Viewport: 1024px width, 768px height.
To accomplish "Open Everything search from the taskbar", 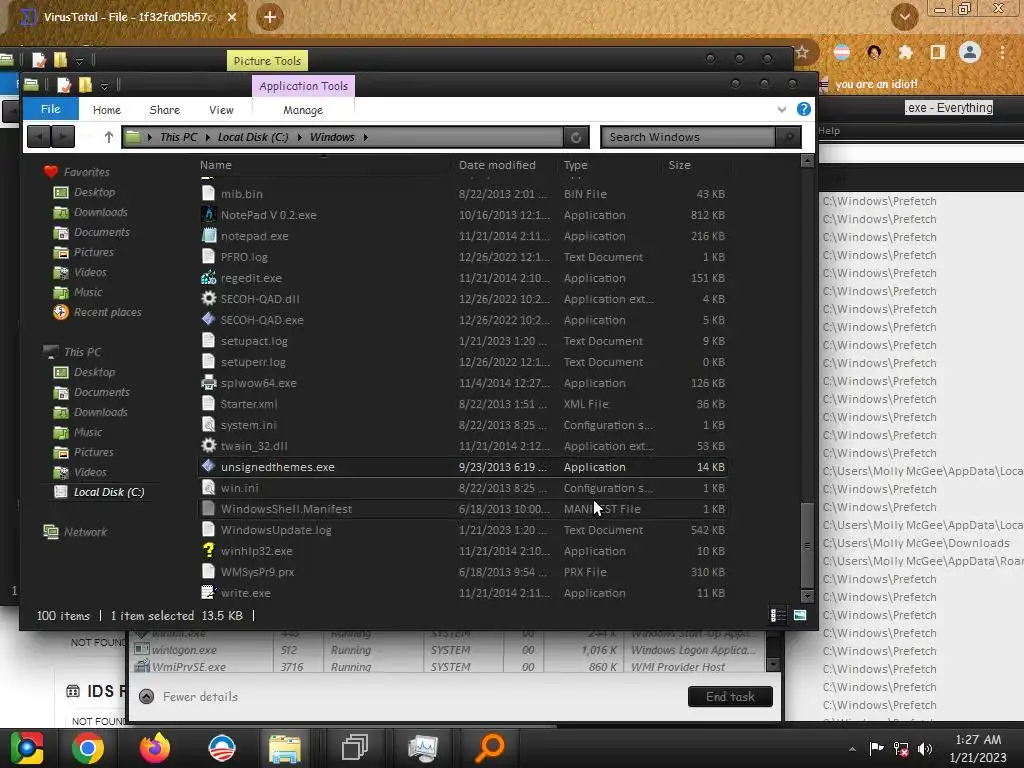I will pos(490,748).
